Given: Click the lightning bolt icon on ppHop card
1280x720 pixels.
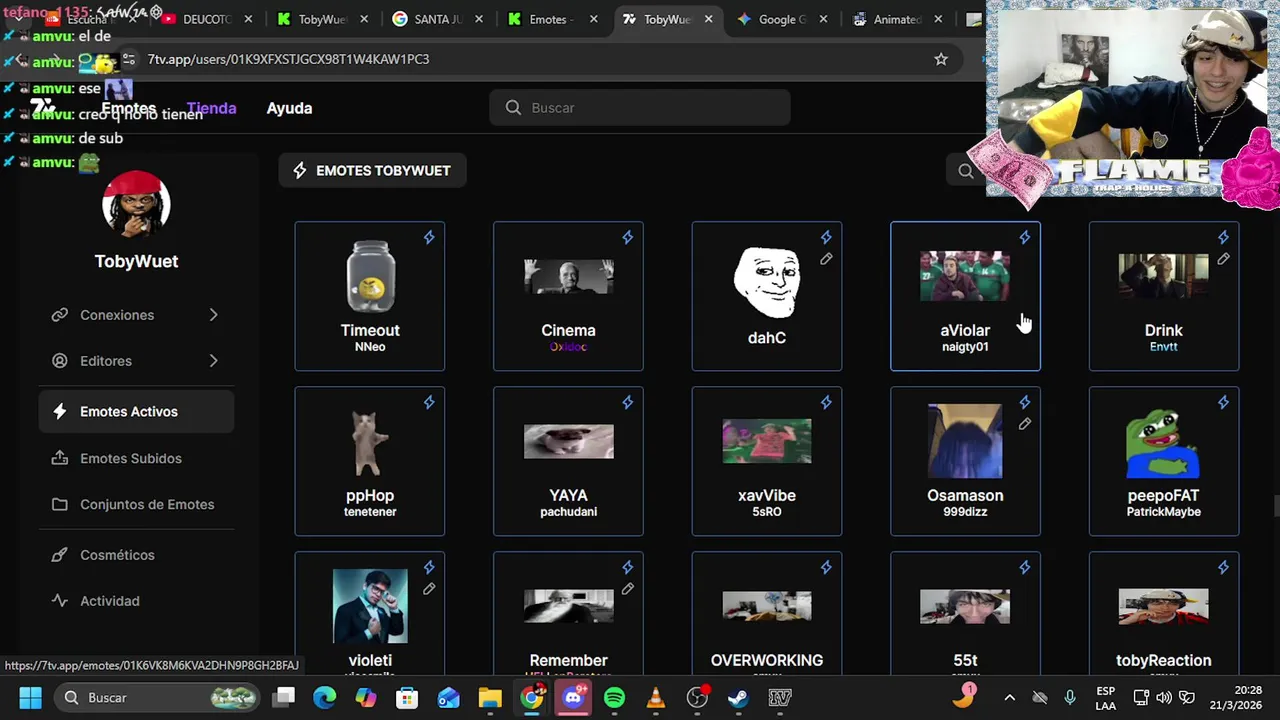Looking at the screenshot, I should pos(429,403).
